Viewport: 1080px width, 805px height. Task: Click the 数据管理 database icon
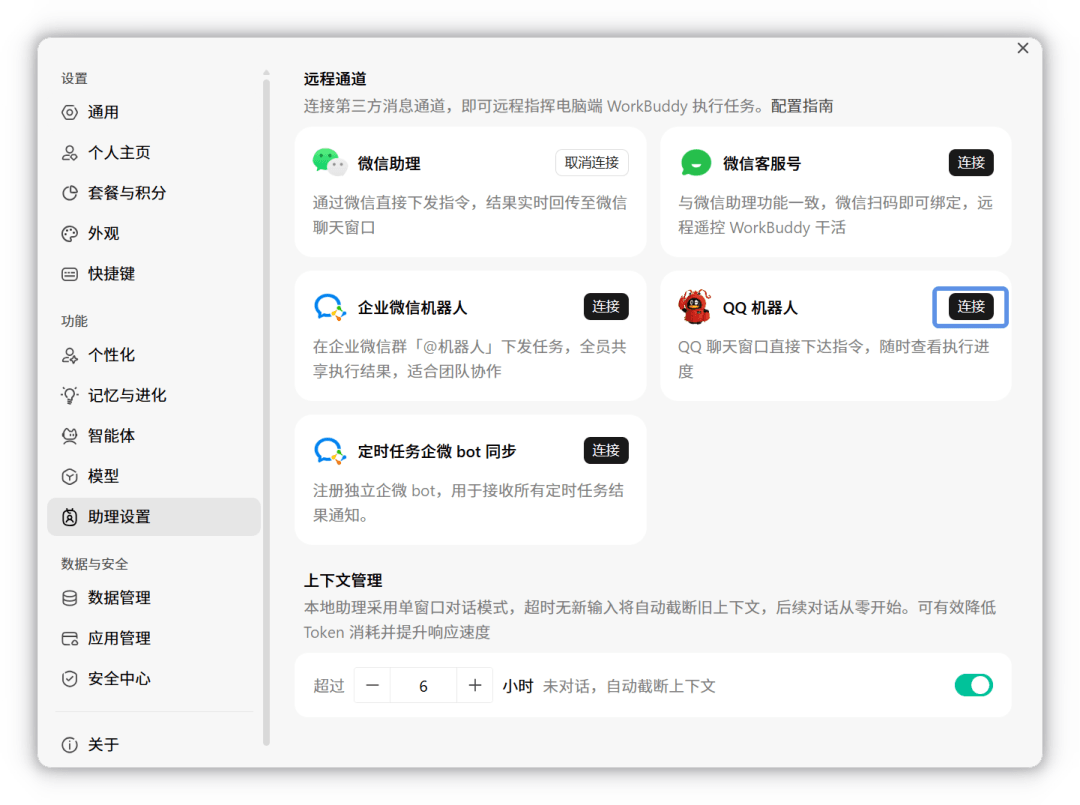click(x=70, y=598)
